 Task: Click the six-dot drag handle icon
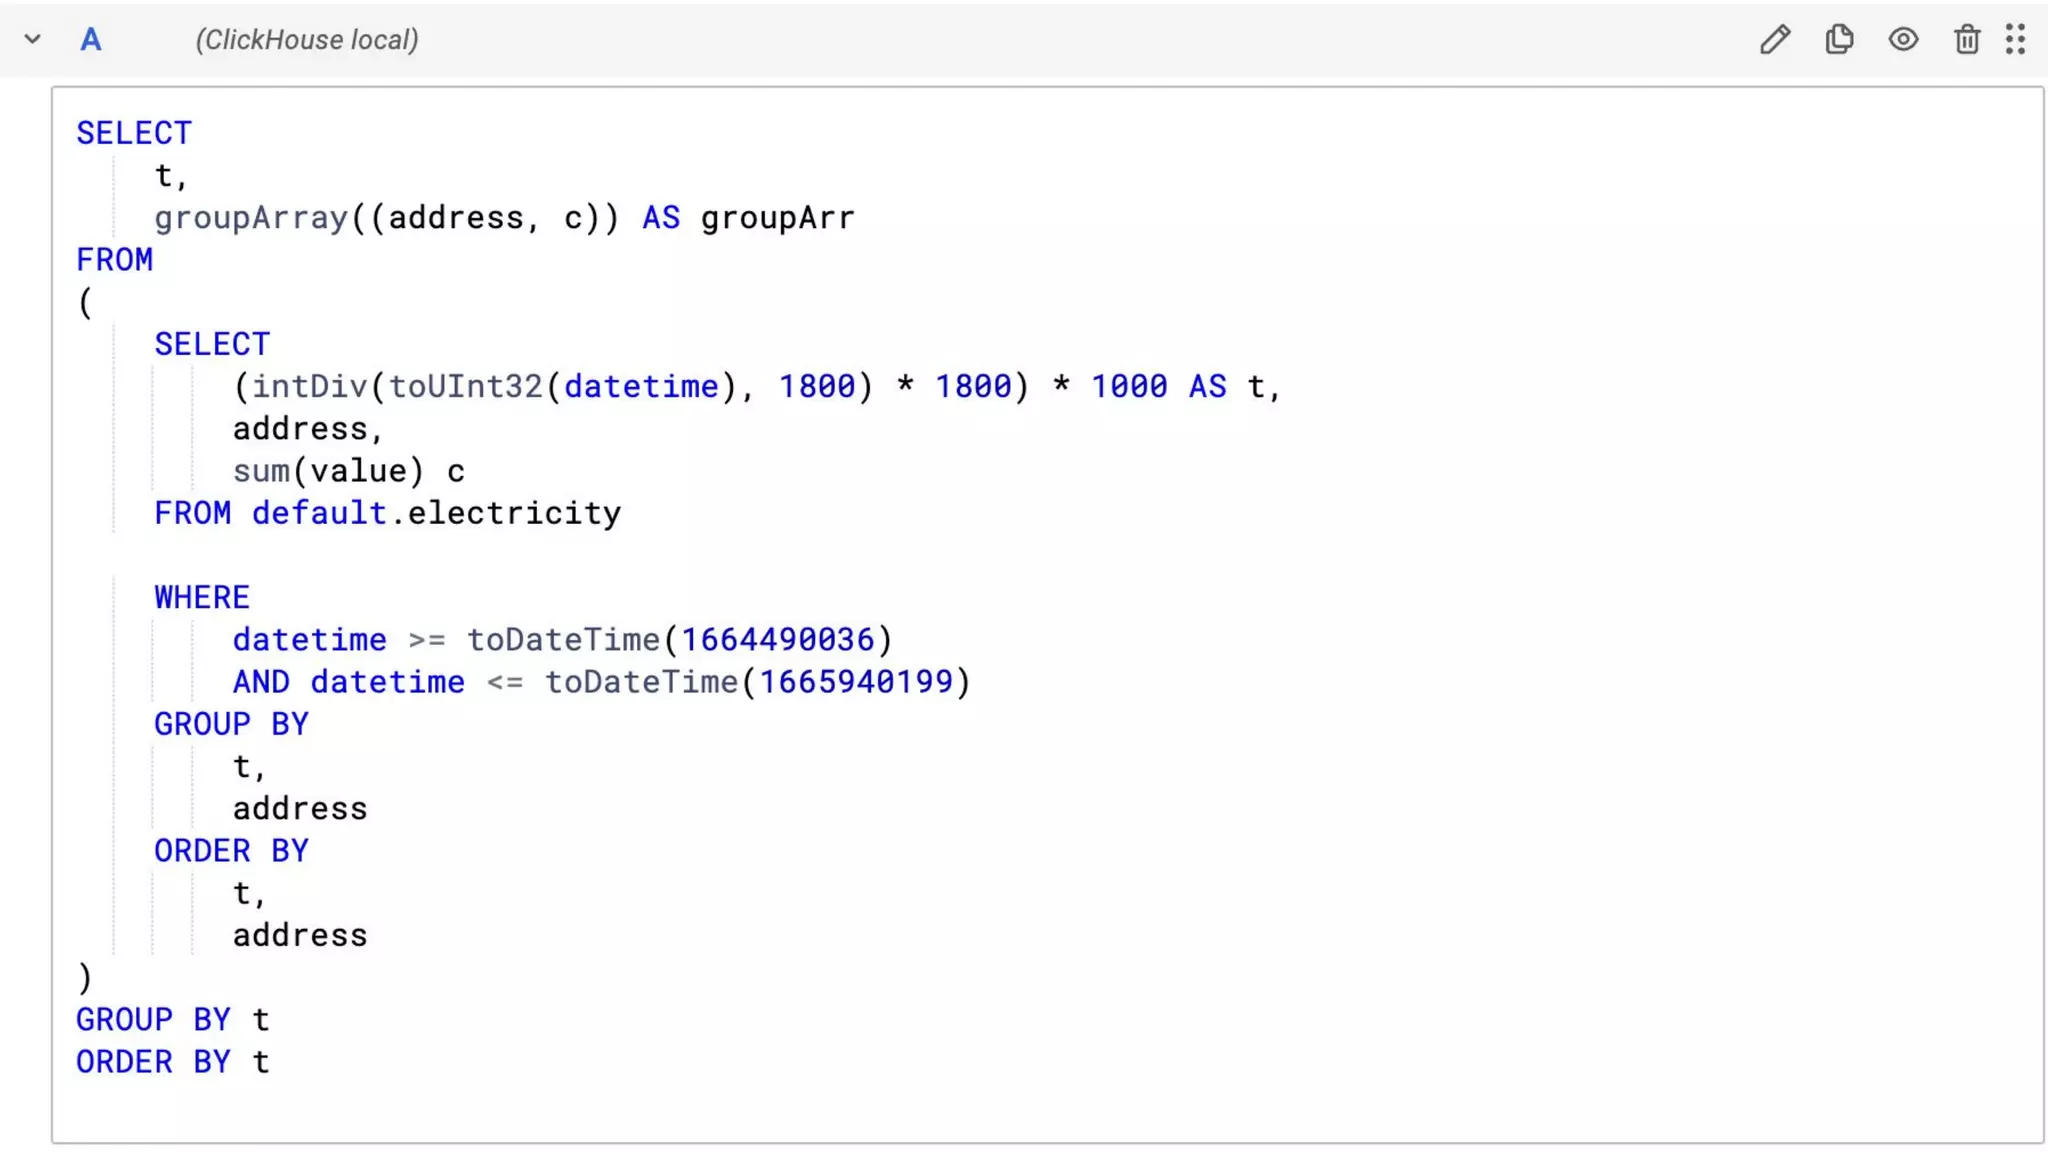(x=2015, y=40)
